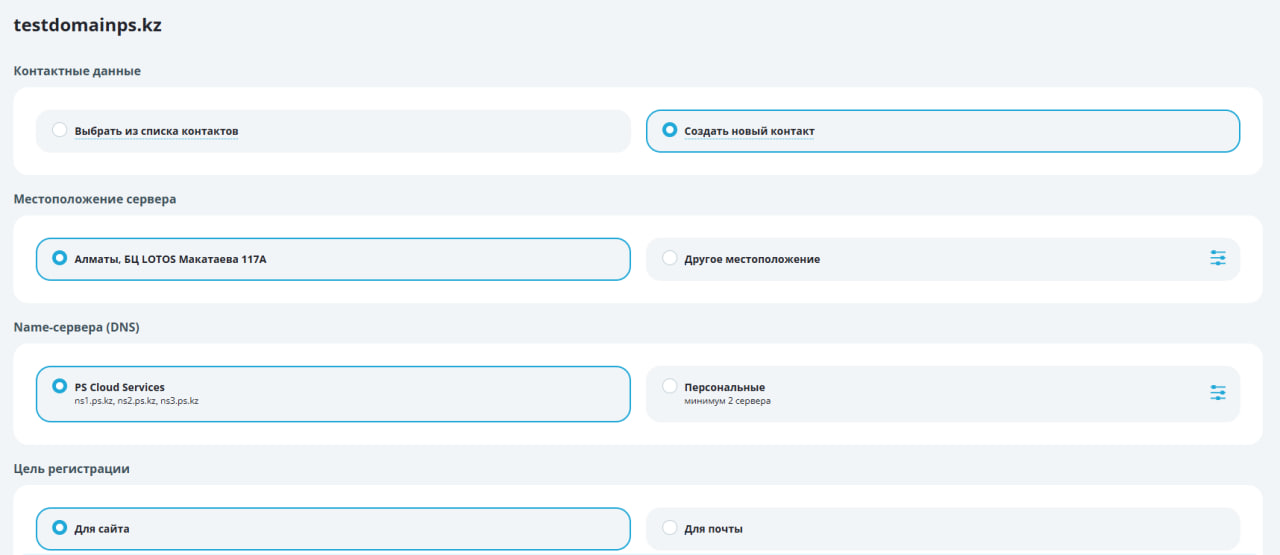
Task: Open settings icon for Персональные name servers
Action: pos(1217,393)
